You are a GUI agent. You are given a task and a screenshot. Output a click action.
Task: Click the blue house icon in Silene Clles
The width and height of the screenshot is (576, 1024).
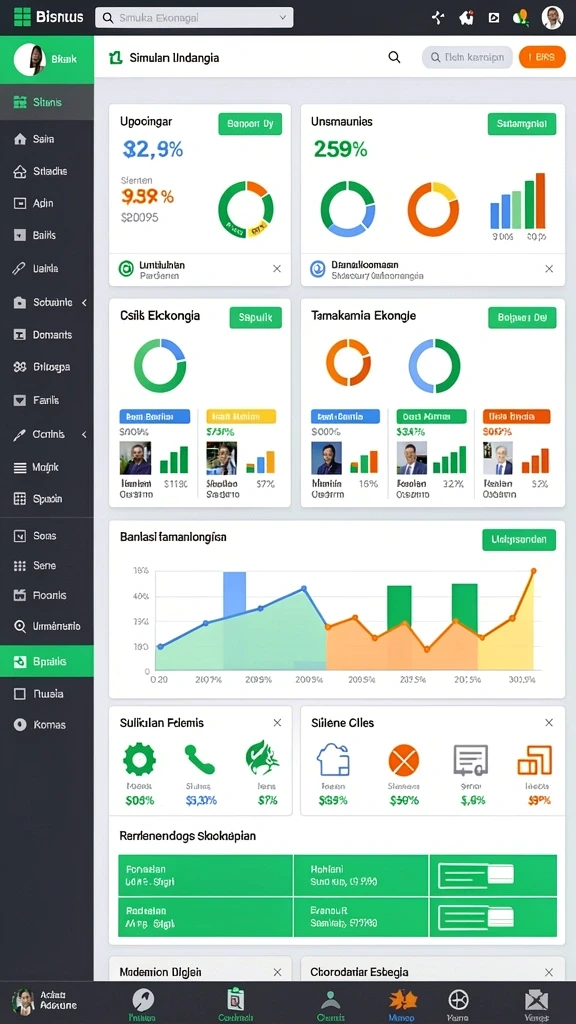click(333, 760)
